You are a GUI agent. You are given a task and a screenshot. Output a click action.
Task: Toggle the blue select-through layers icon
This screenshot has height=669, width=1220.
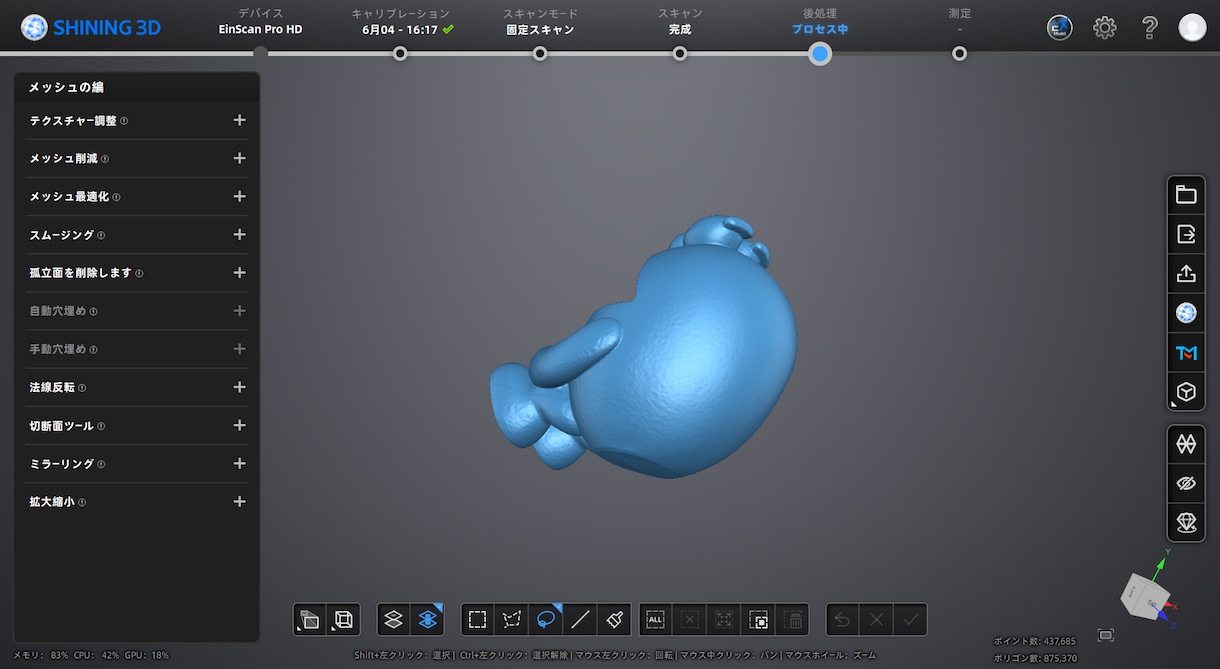[428, 620]
